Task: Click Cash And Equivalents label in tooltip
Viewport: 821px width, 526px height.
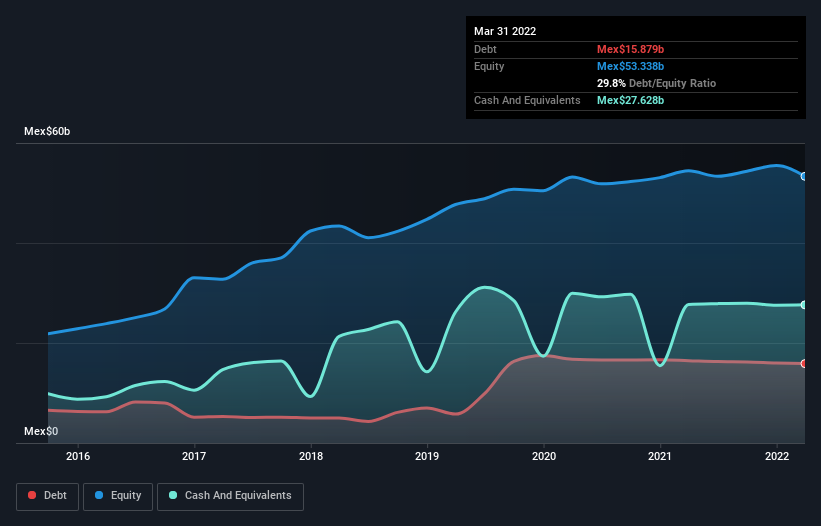Action: [527, 100]
